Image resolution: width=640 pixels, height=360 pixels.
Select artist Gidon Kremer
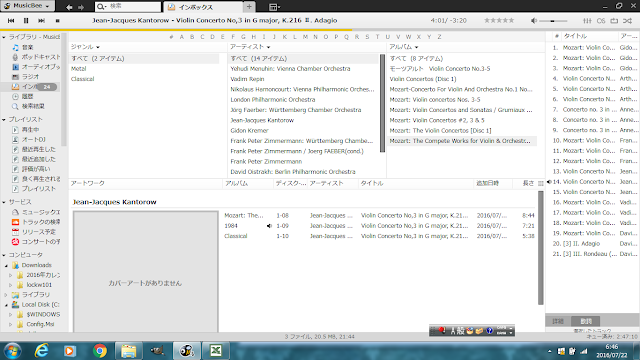point(249,131)
